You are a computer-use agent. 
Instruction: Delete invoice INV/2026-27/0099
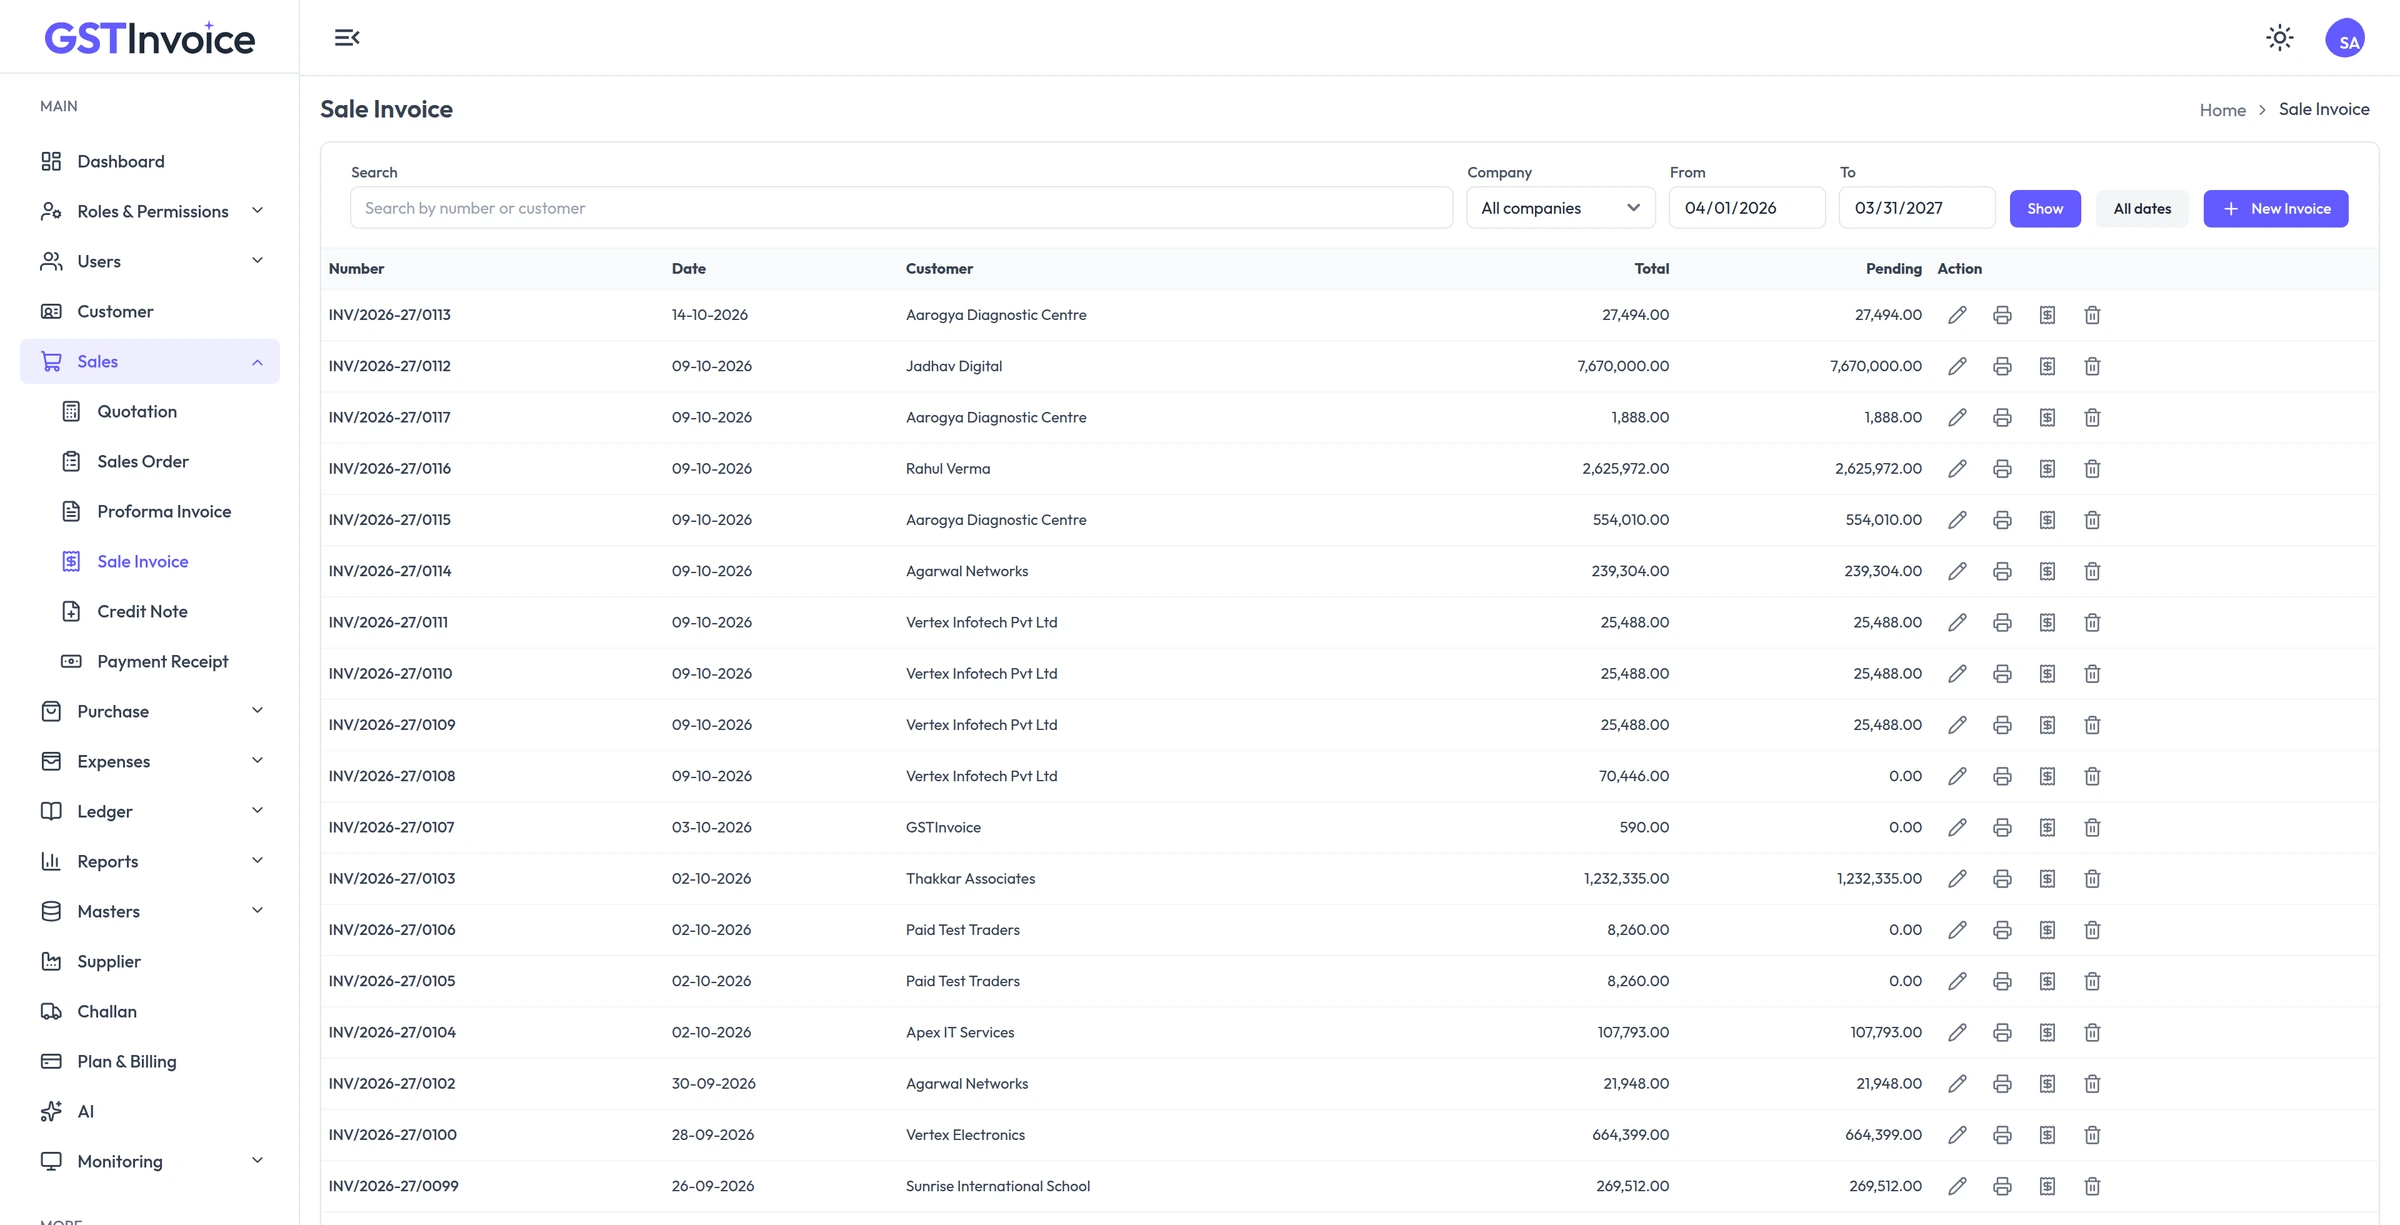(x=2092, y=1186)
